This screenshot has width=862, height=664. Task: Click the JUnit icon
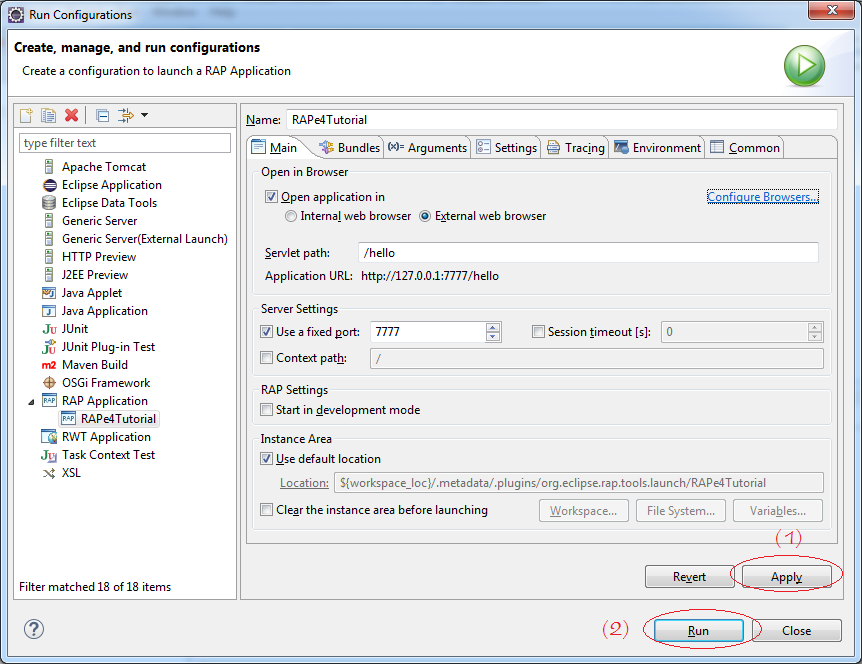click(49, 329)
